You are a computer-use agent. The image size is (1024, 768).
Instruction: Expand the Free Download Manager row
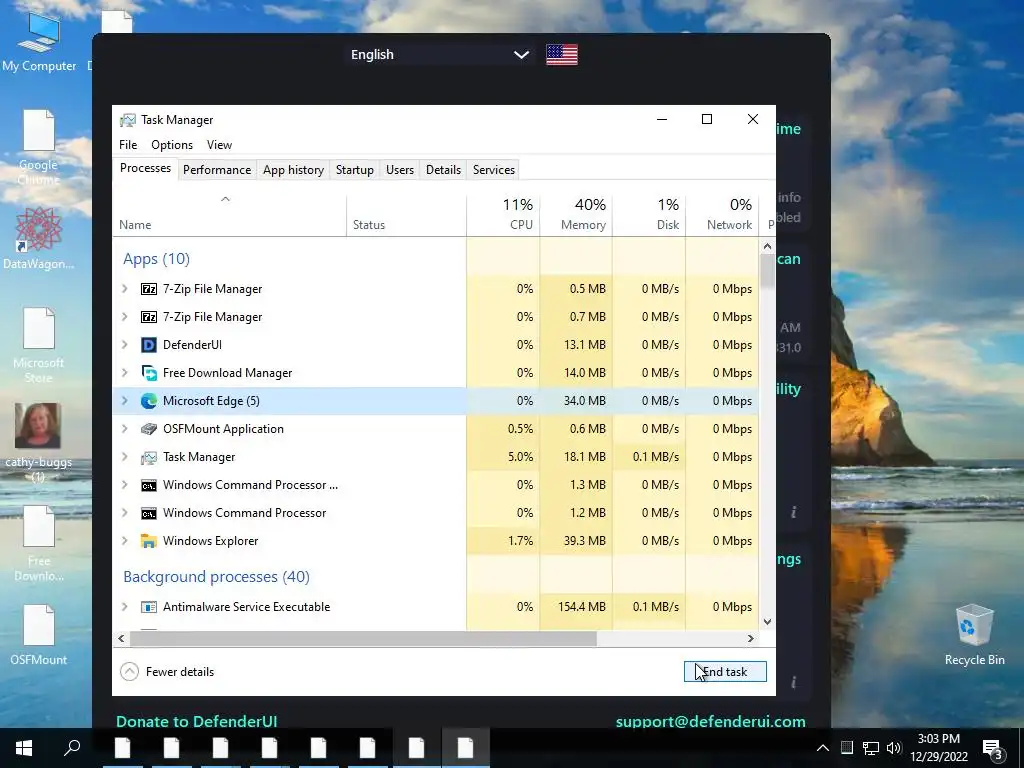125,373
